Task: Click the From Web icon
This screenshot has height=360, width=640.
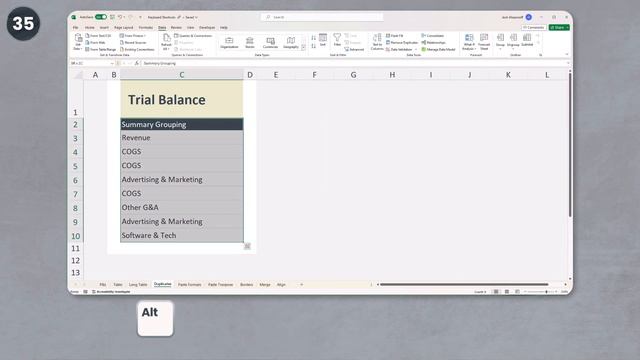Action: tap(87, 42)
